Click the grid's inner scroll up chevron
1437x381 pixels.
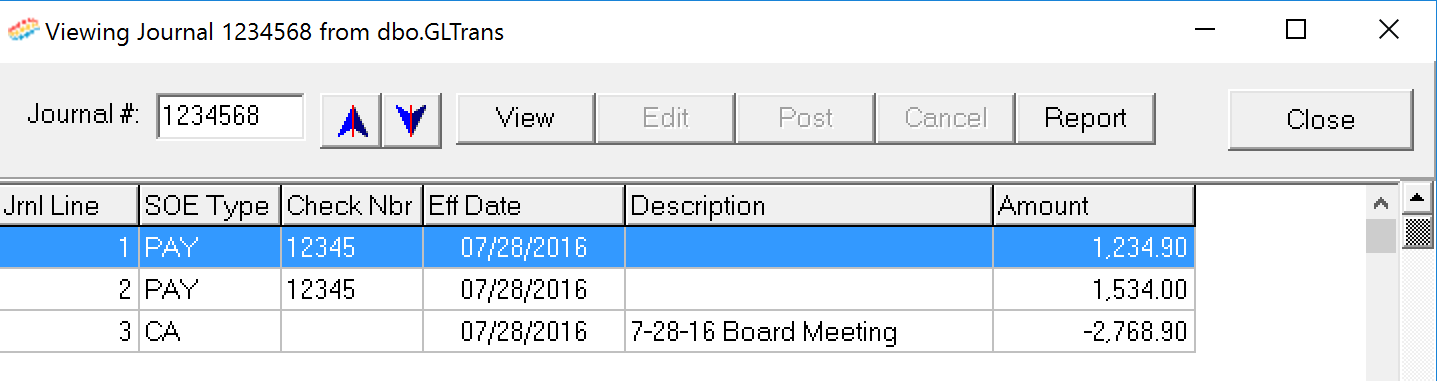pyautogui.click(x=1381, y=204)
